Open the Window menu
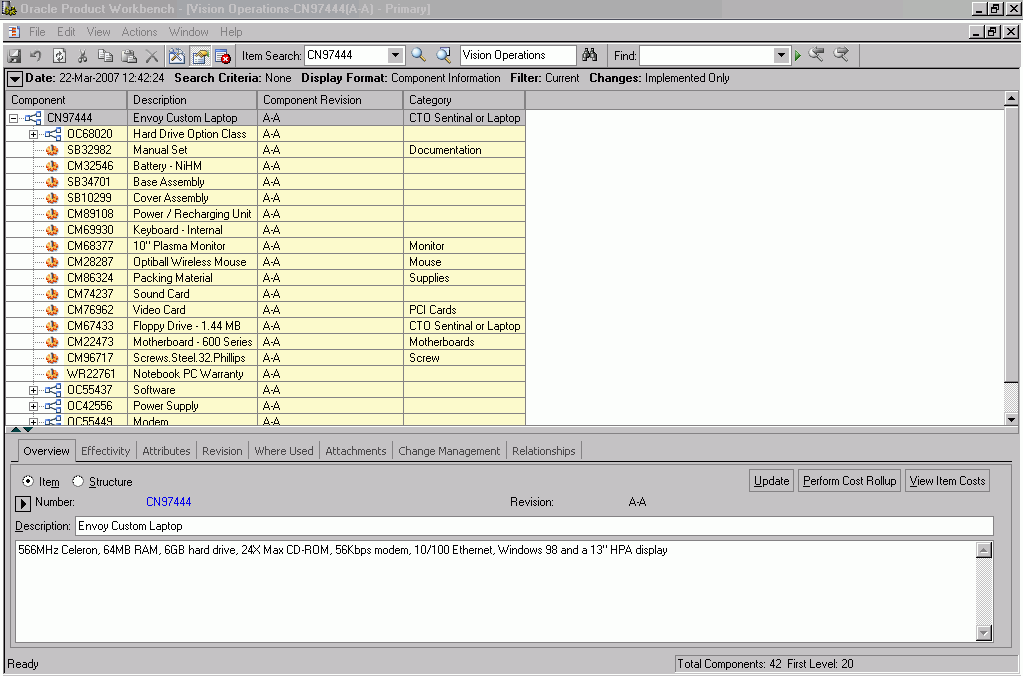The image size is (1023, 676). [189, 32]
